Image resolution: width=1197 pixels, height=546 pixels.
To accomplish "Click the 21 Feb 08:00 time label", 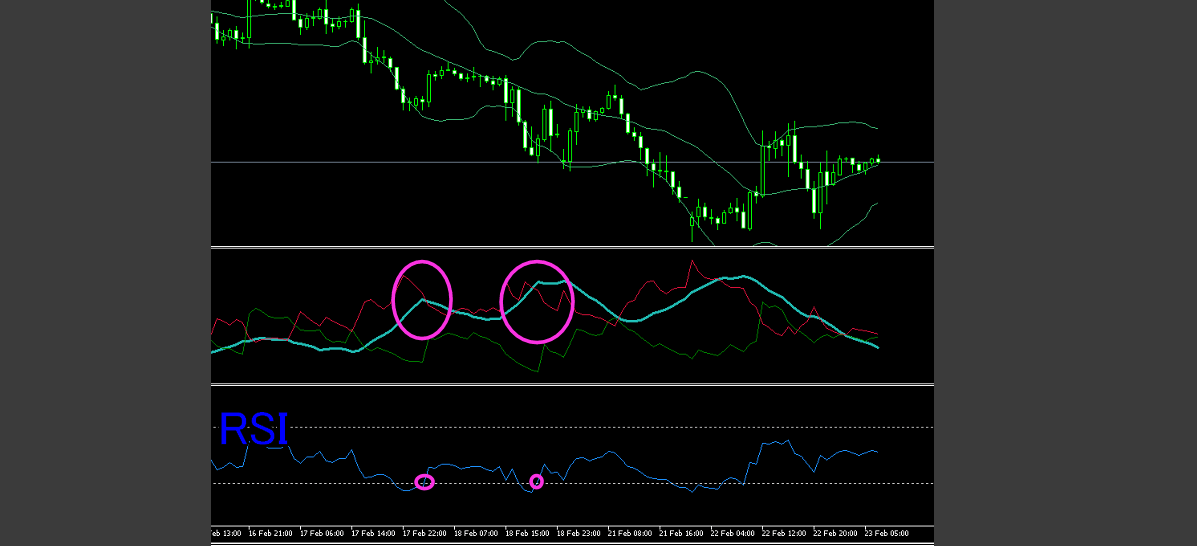I will tap(630, 533).
